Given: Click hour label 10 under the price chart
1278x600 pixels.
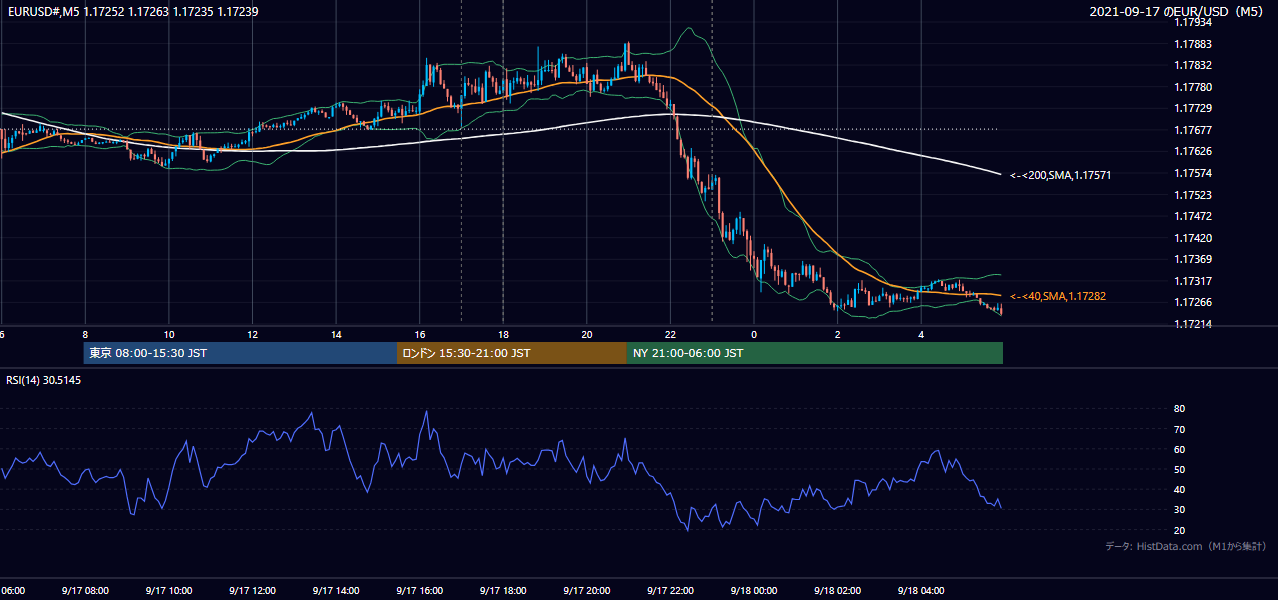Looking at the screenshot, I should click(x=169, y=334).
